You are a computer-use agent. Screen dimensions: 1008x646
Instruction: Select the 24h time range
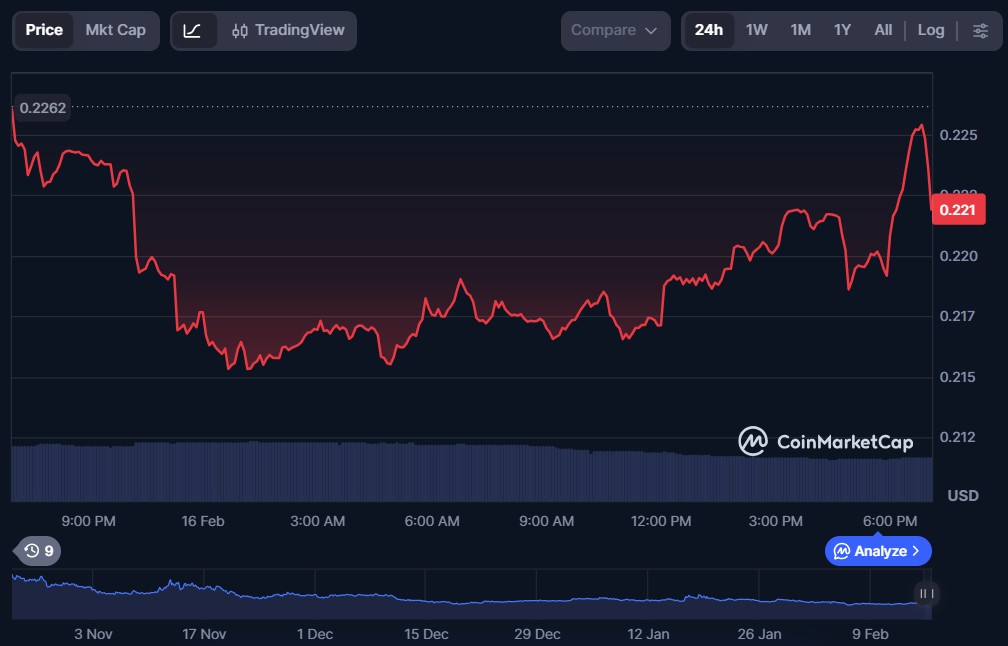(x=709, y=30)
